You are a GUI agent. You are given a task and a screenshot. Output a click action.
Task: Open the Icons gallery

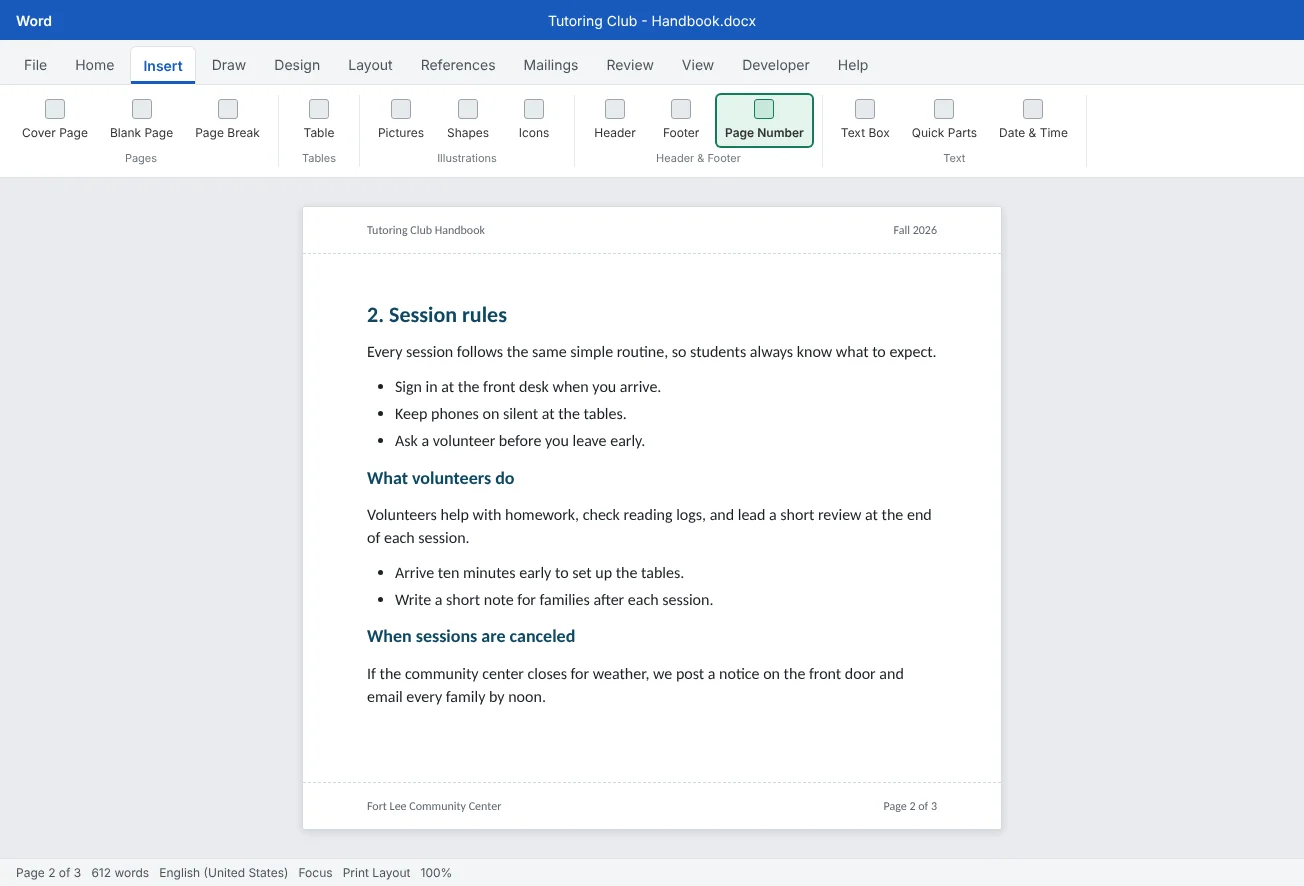coord(534,120)
